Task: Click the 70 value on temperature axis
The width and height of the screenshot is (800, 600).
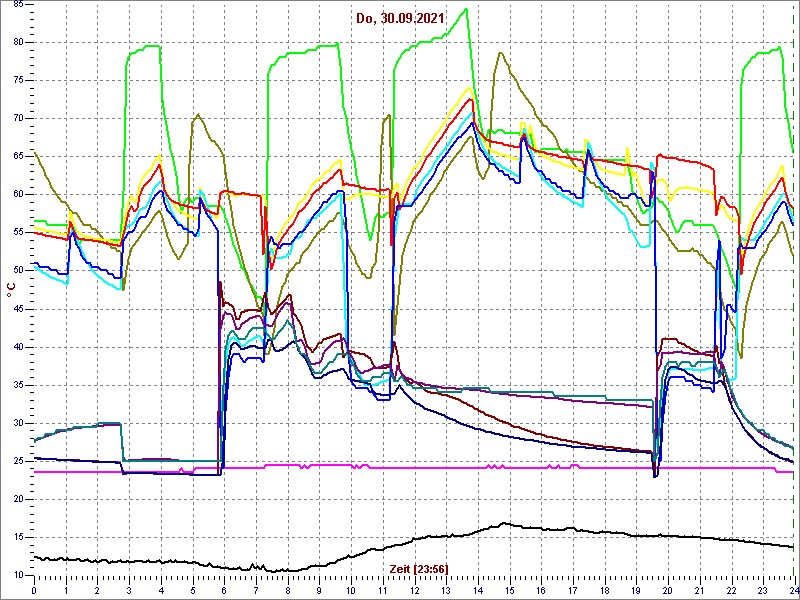Action: point(18,118)
